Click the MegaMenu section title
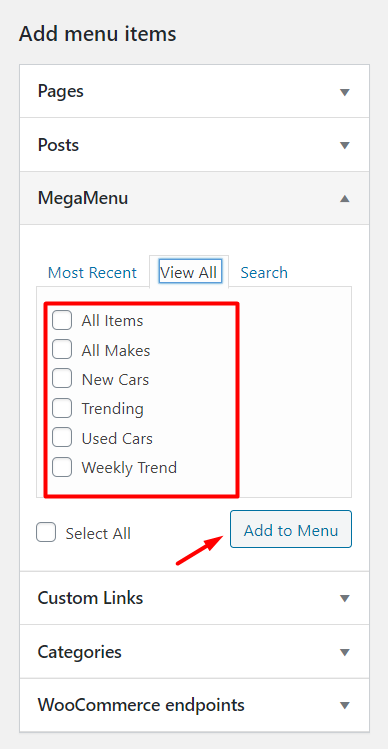388x749 pixels. pyautogui.click(x=83, y=198)
